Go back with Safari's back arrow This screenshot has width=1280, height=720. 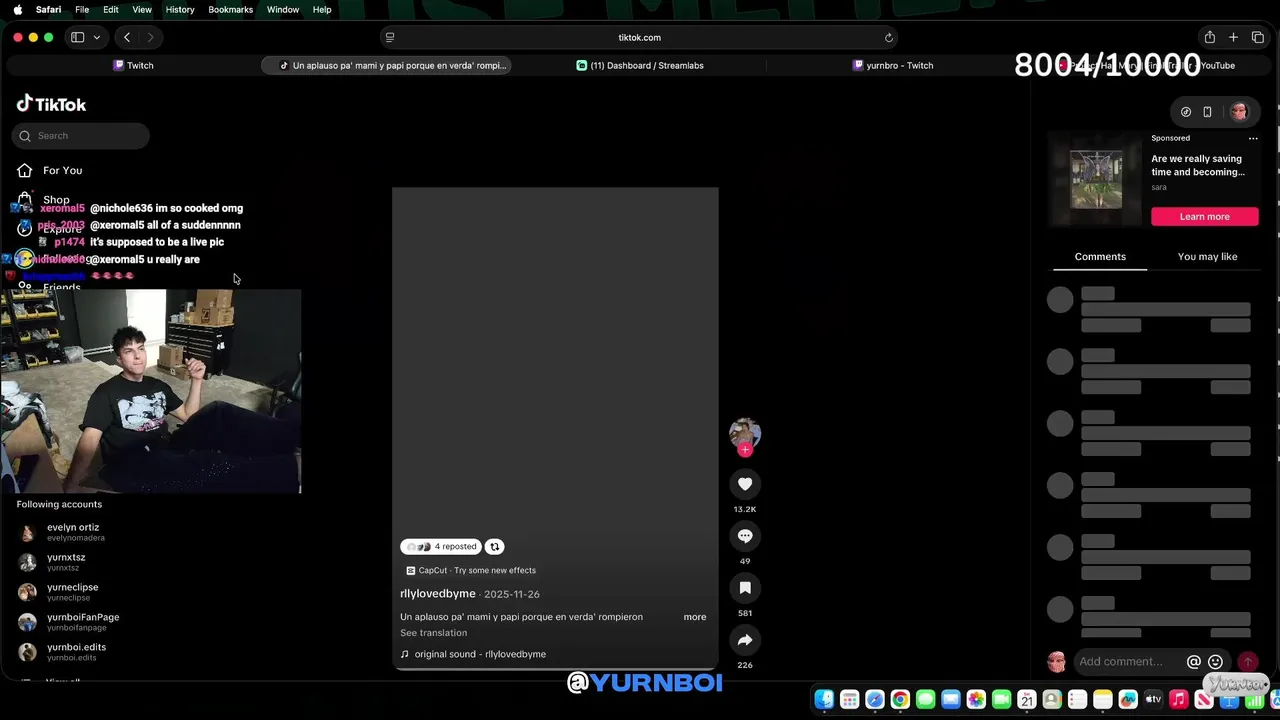(127, 37)
